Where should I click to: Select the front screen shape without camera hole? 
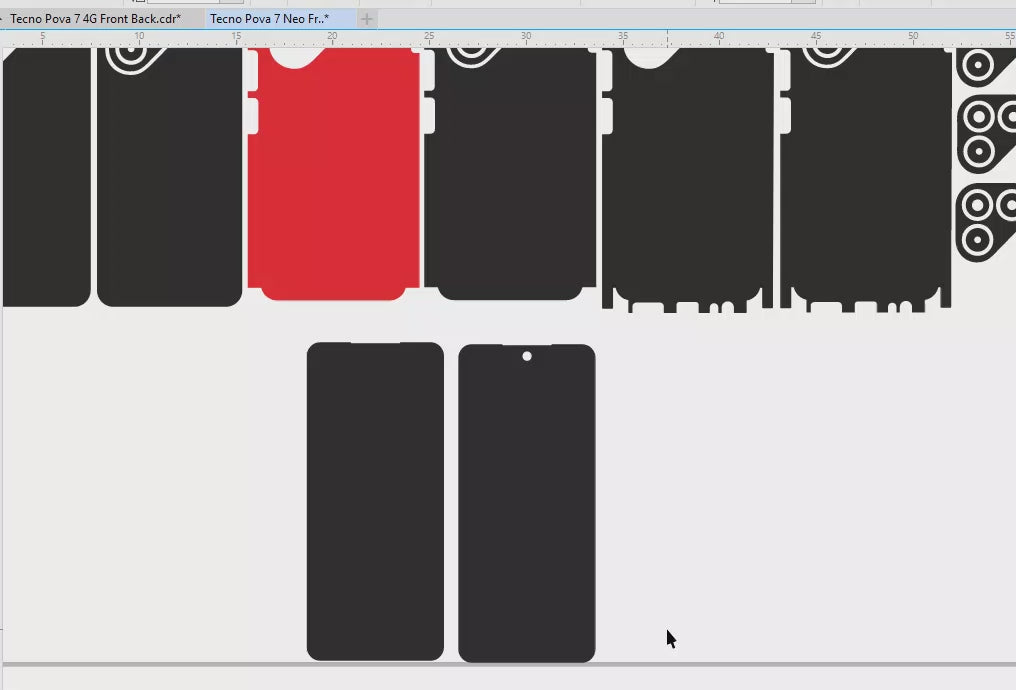point(375,500)
